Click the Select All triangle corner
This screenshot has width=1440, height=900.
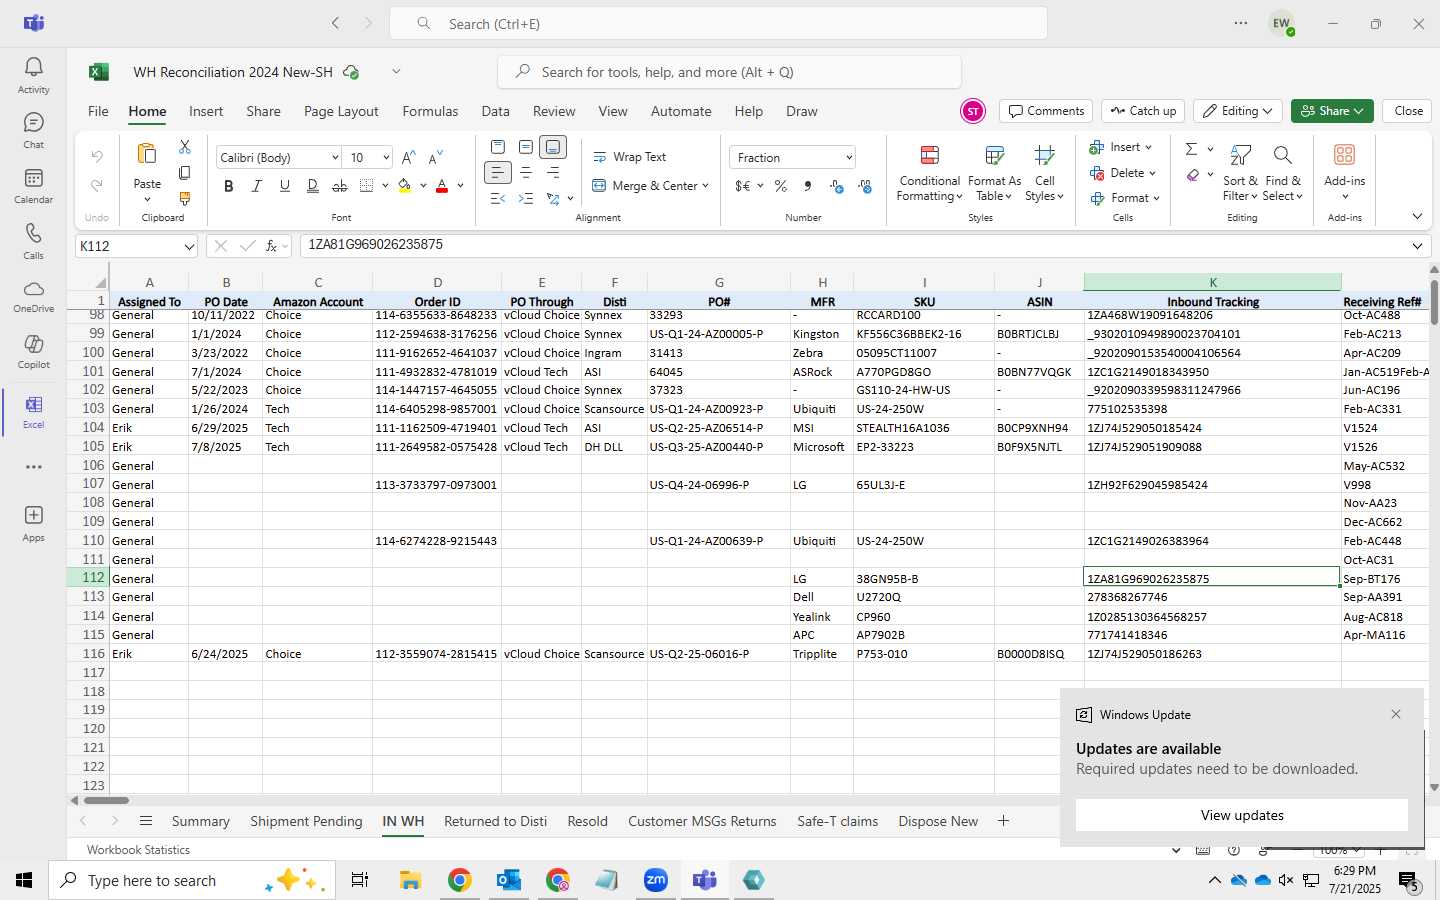(100, 283)
